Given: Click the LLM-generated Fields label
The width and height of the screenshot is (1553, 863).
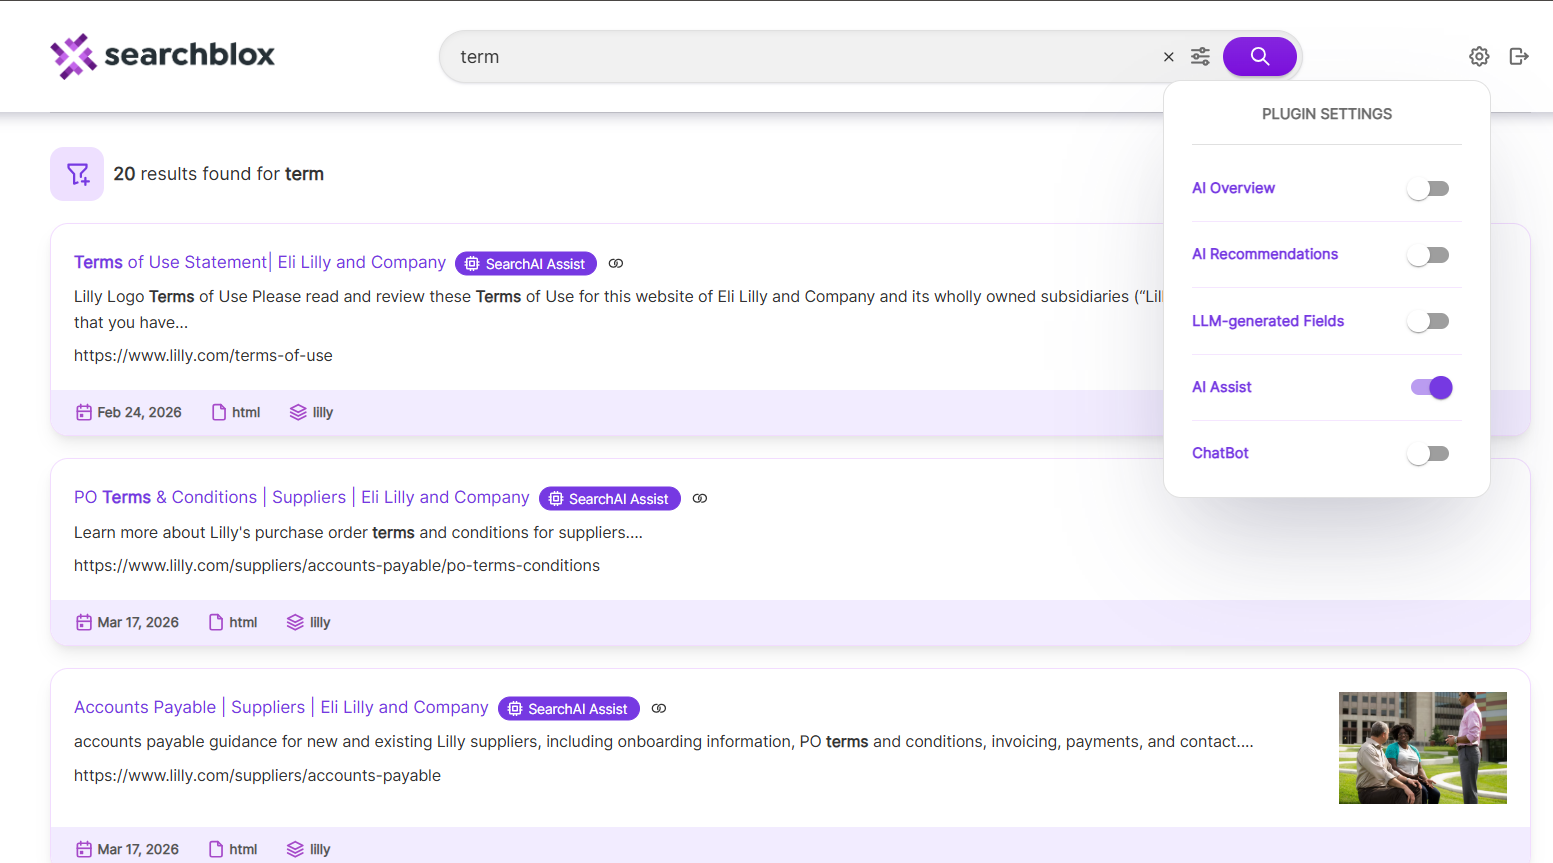Looking at the screenshot, I should click(x=1268, y=321).
